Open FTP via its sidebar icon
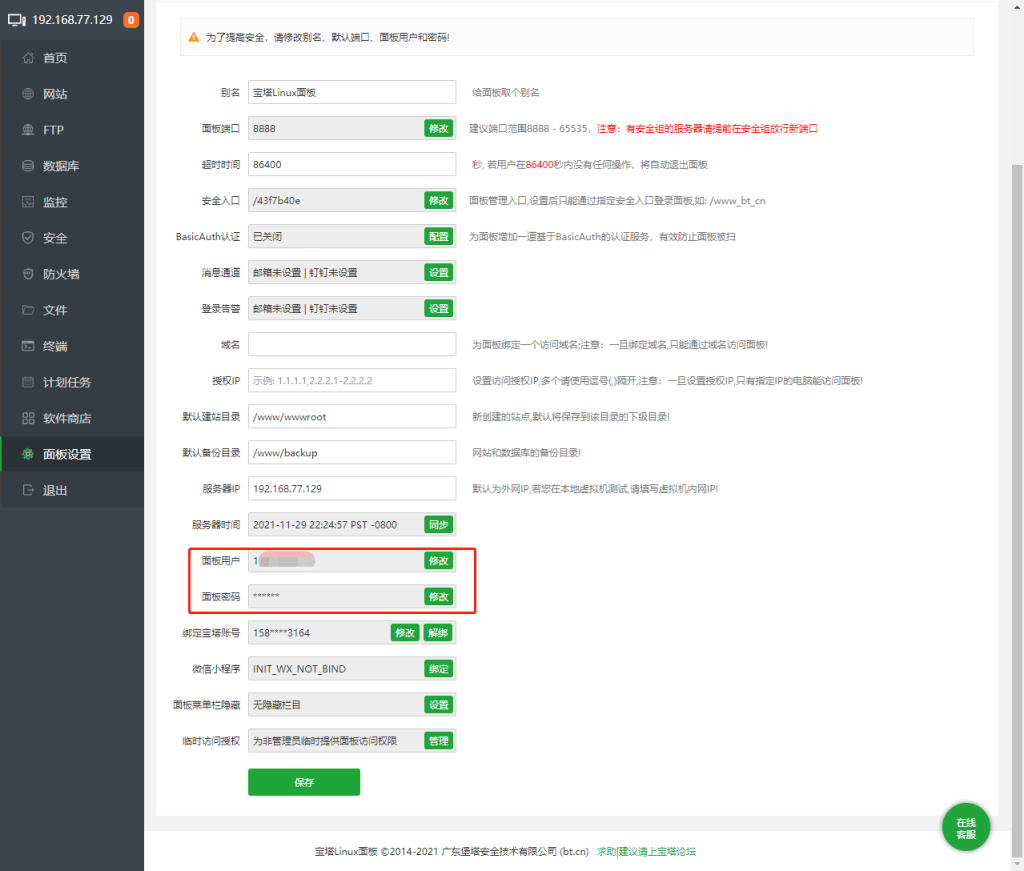Image resolution: width=1024 pixels, height=871 pixels. 29,130
